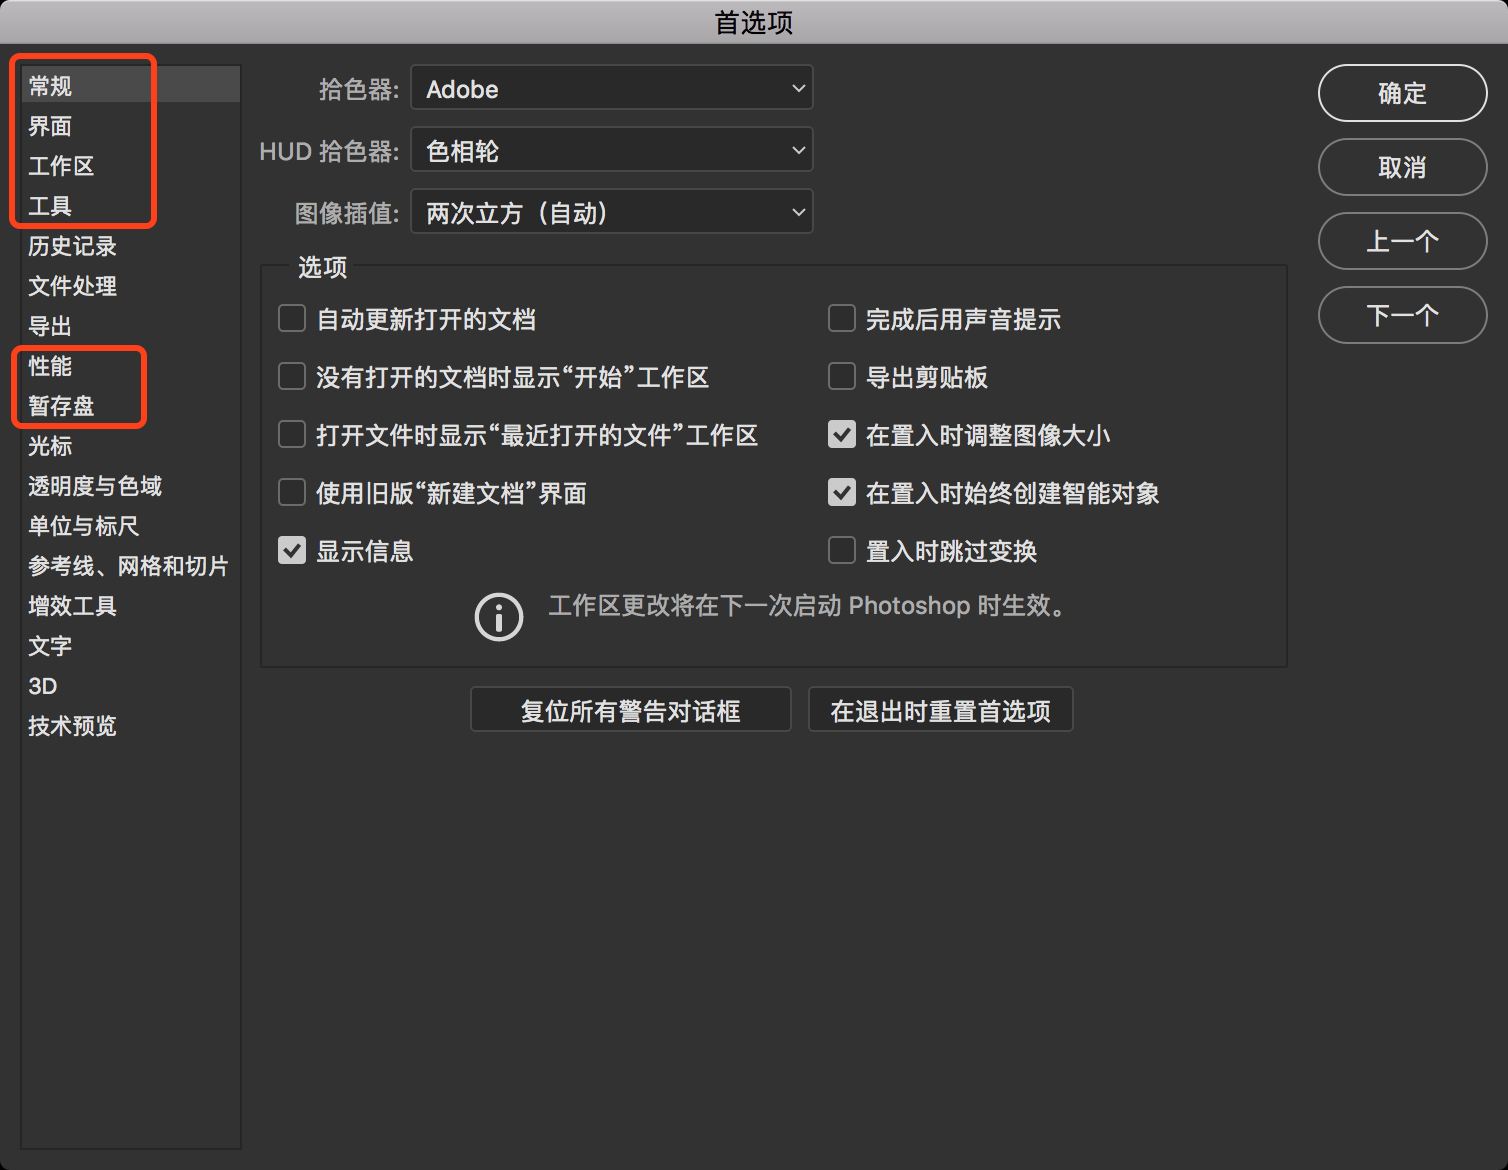Select 性能 preferences category
Image resolution: width=1508 pixels, height=1170 pixels.
pos(131,366)
